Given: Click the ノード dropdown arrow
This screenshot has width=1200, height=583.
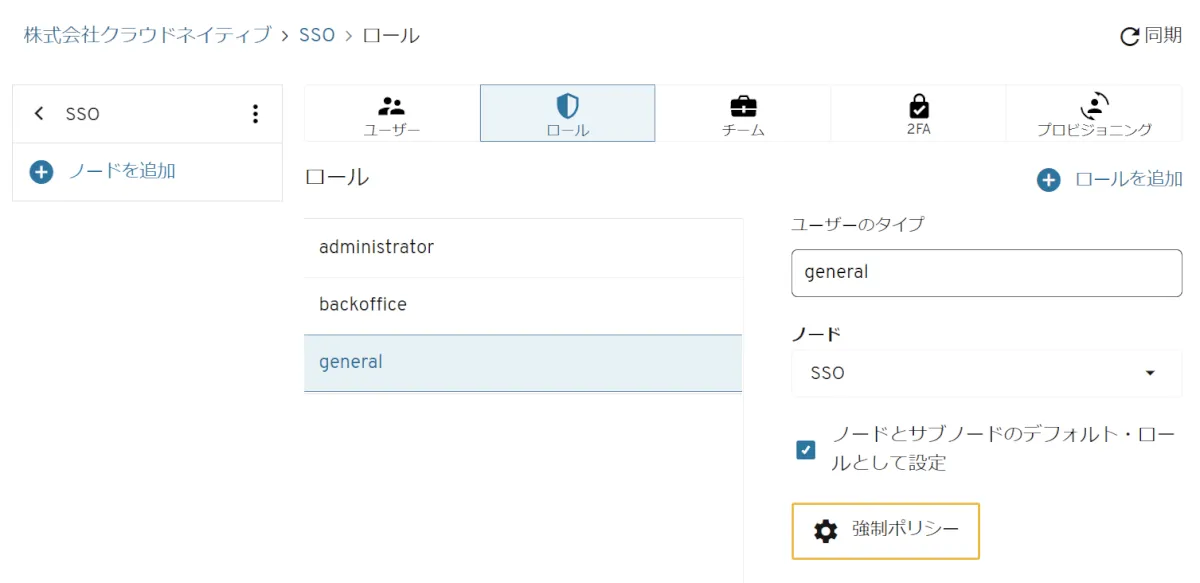Looking at the screenshot, I should (1150, 373).
